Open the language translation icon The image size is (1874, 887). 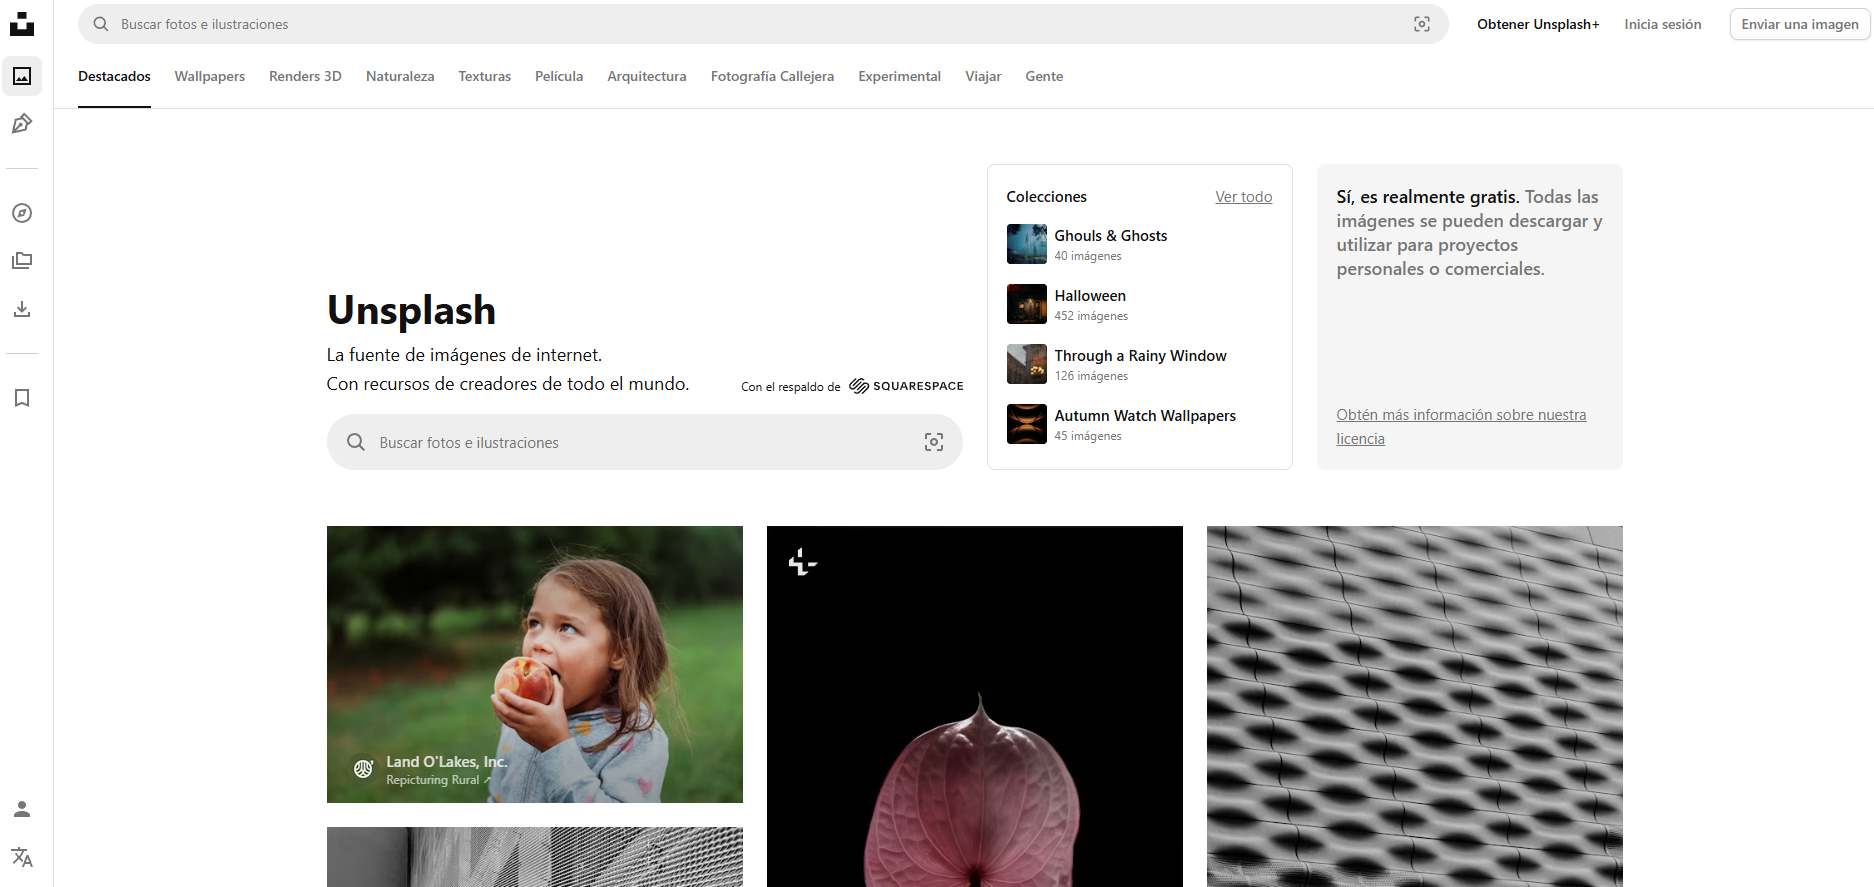click(22, 857)
